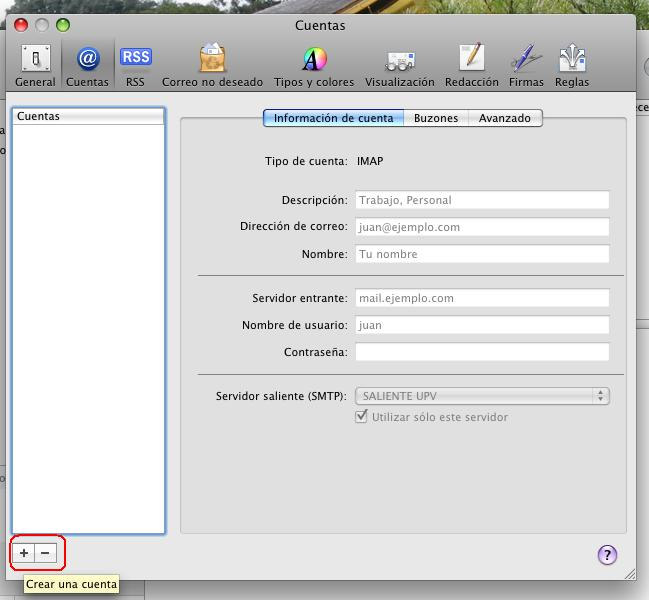Open the RSS preferences pane
The width and height of the screenshot is (649, 600).
click(x=135, y=65)
